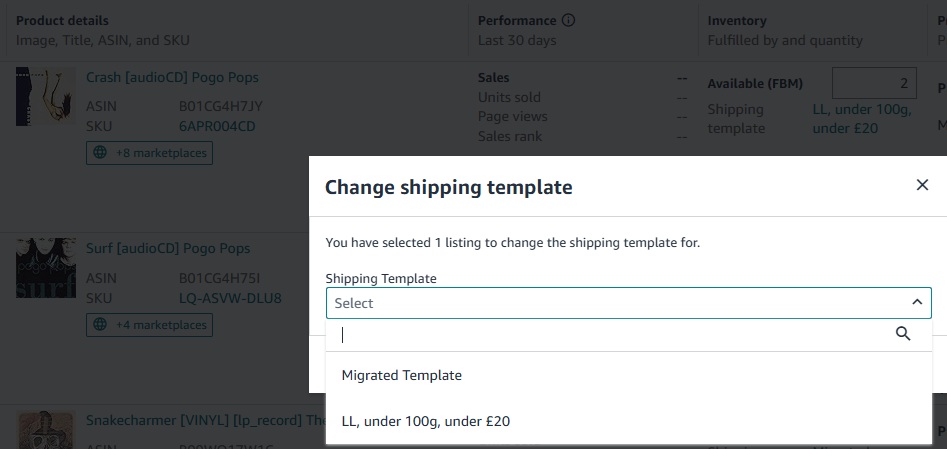Click the Crash album cover thumbnail
The width and height of the screenshot is (947, 449).
(46, 97)
